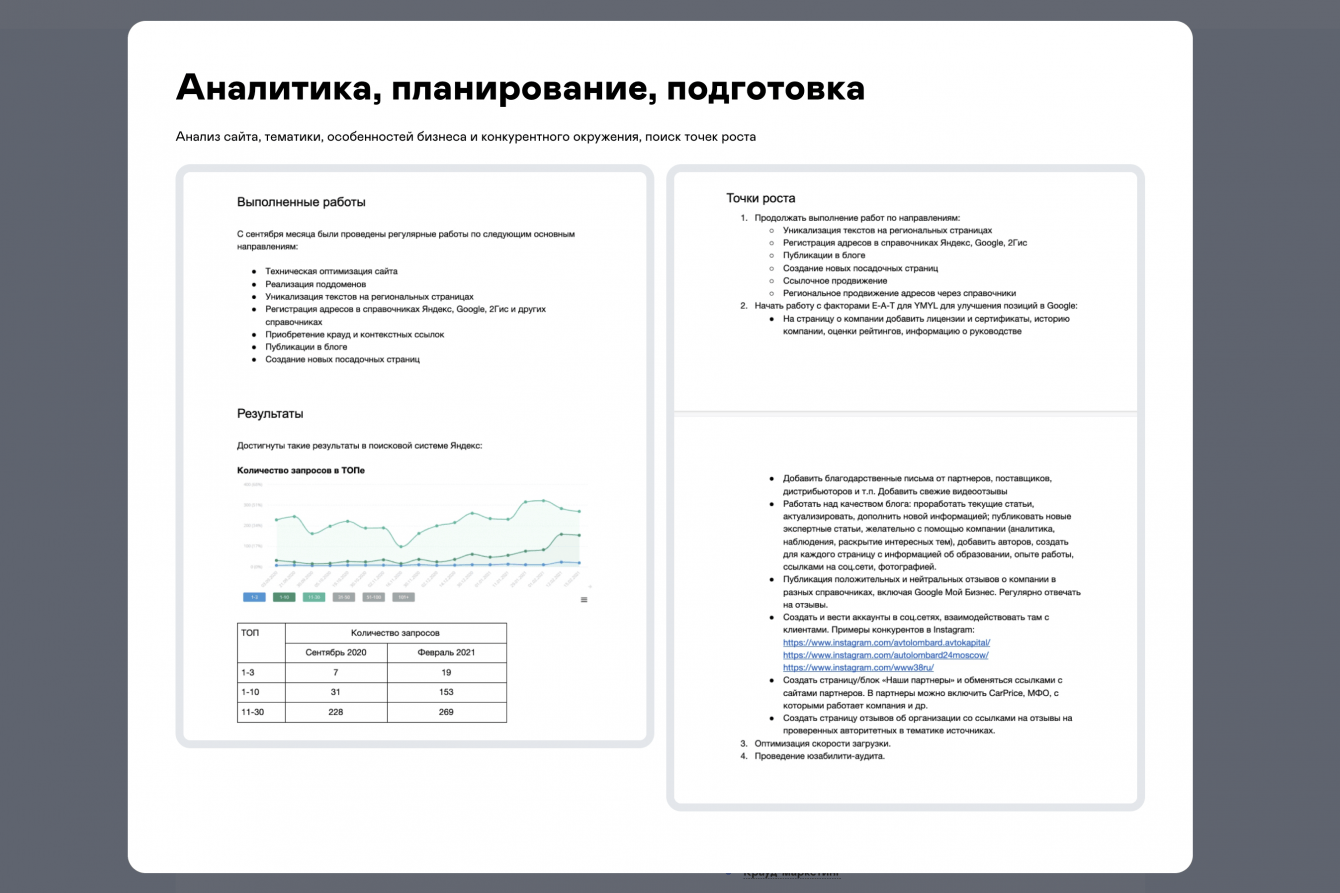Click the peak point on the light green line
1340x893 pixels.
coord(543,500)
